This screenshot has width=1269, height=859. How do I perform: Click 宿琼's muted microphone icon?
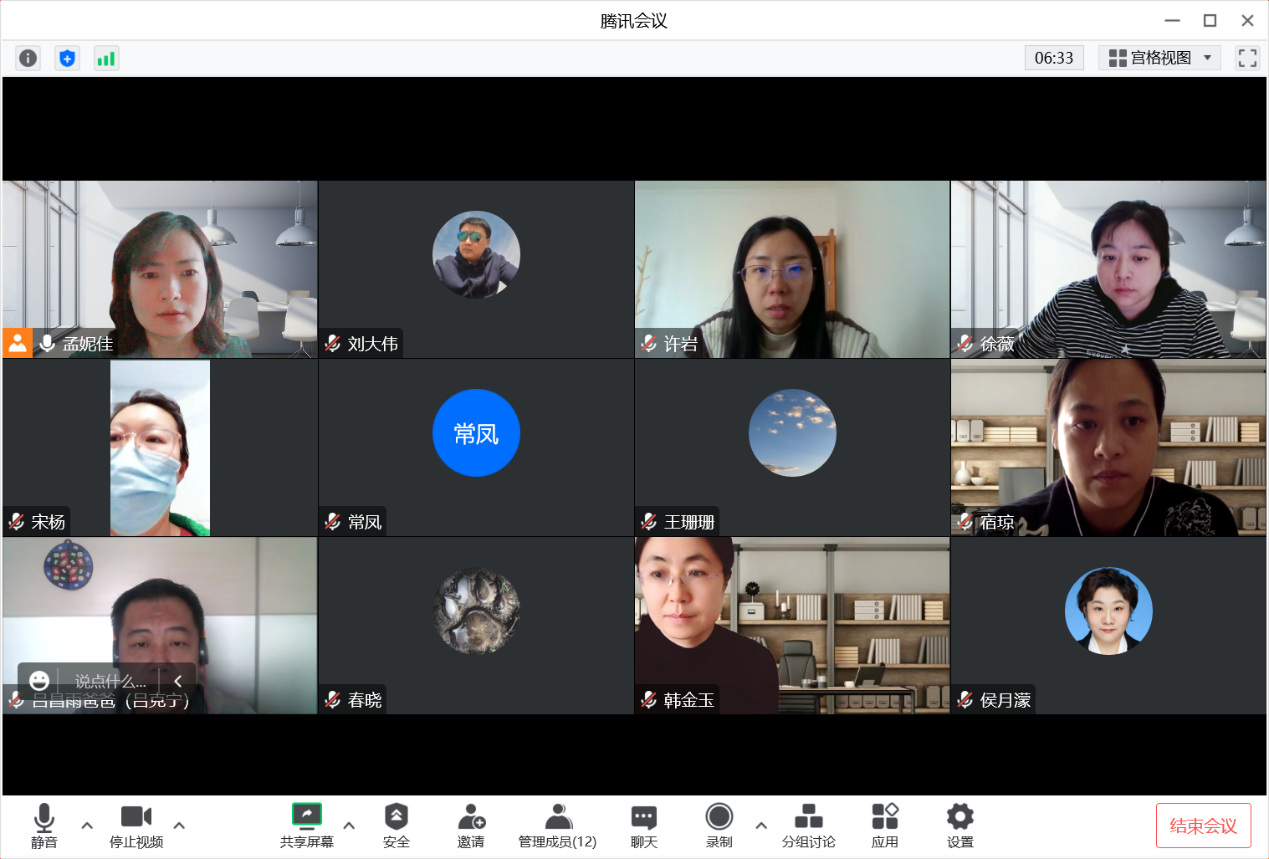[965, 522]
